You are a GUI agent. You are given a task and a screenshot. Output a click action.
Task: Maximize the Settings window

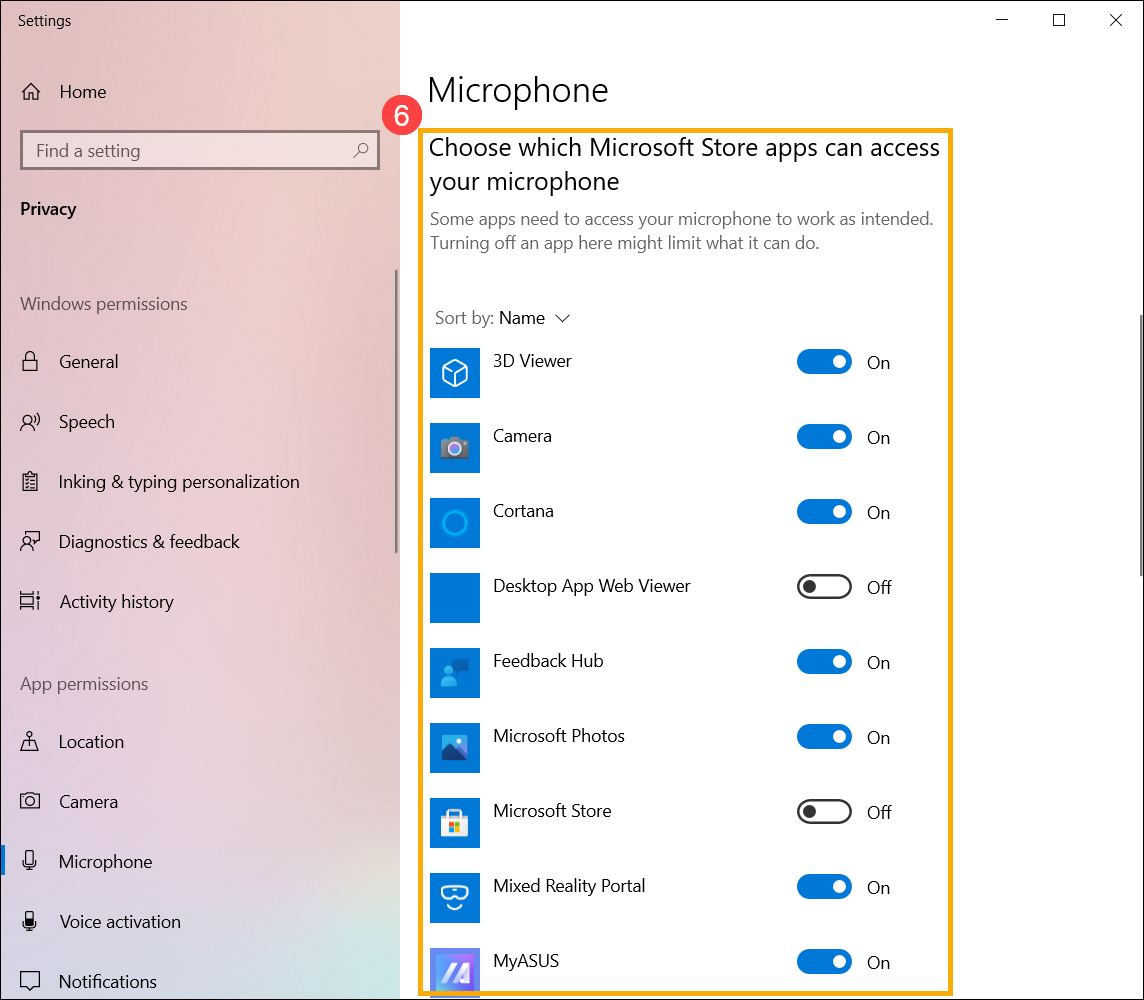click(1059, 20)
